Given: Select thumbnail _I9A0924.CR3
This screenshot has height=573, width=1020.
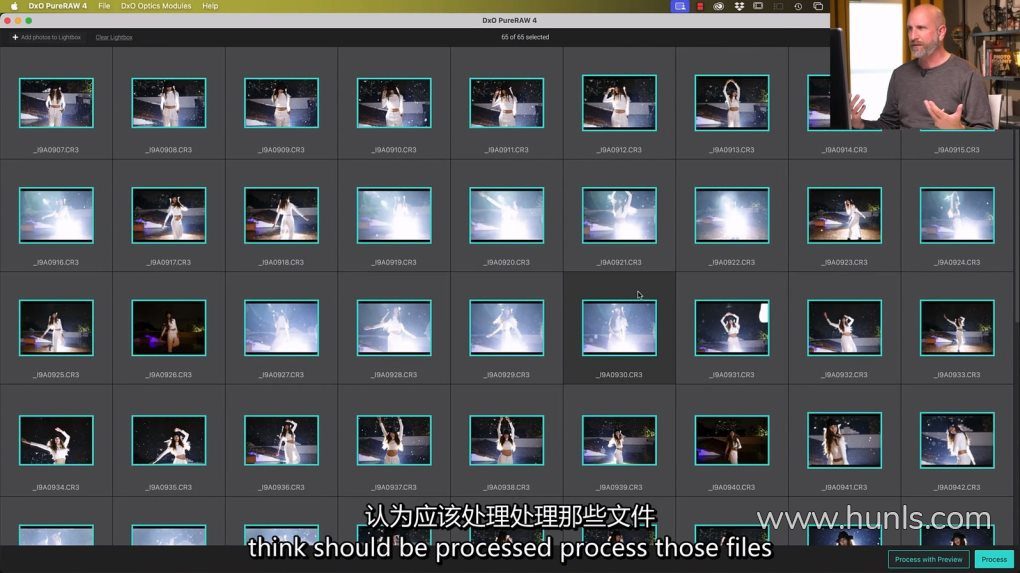Looking at the screenshot, I should [957, 215].
